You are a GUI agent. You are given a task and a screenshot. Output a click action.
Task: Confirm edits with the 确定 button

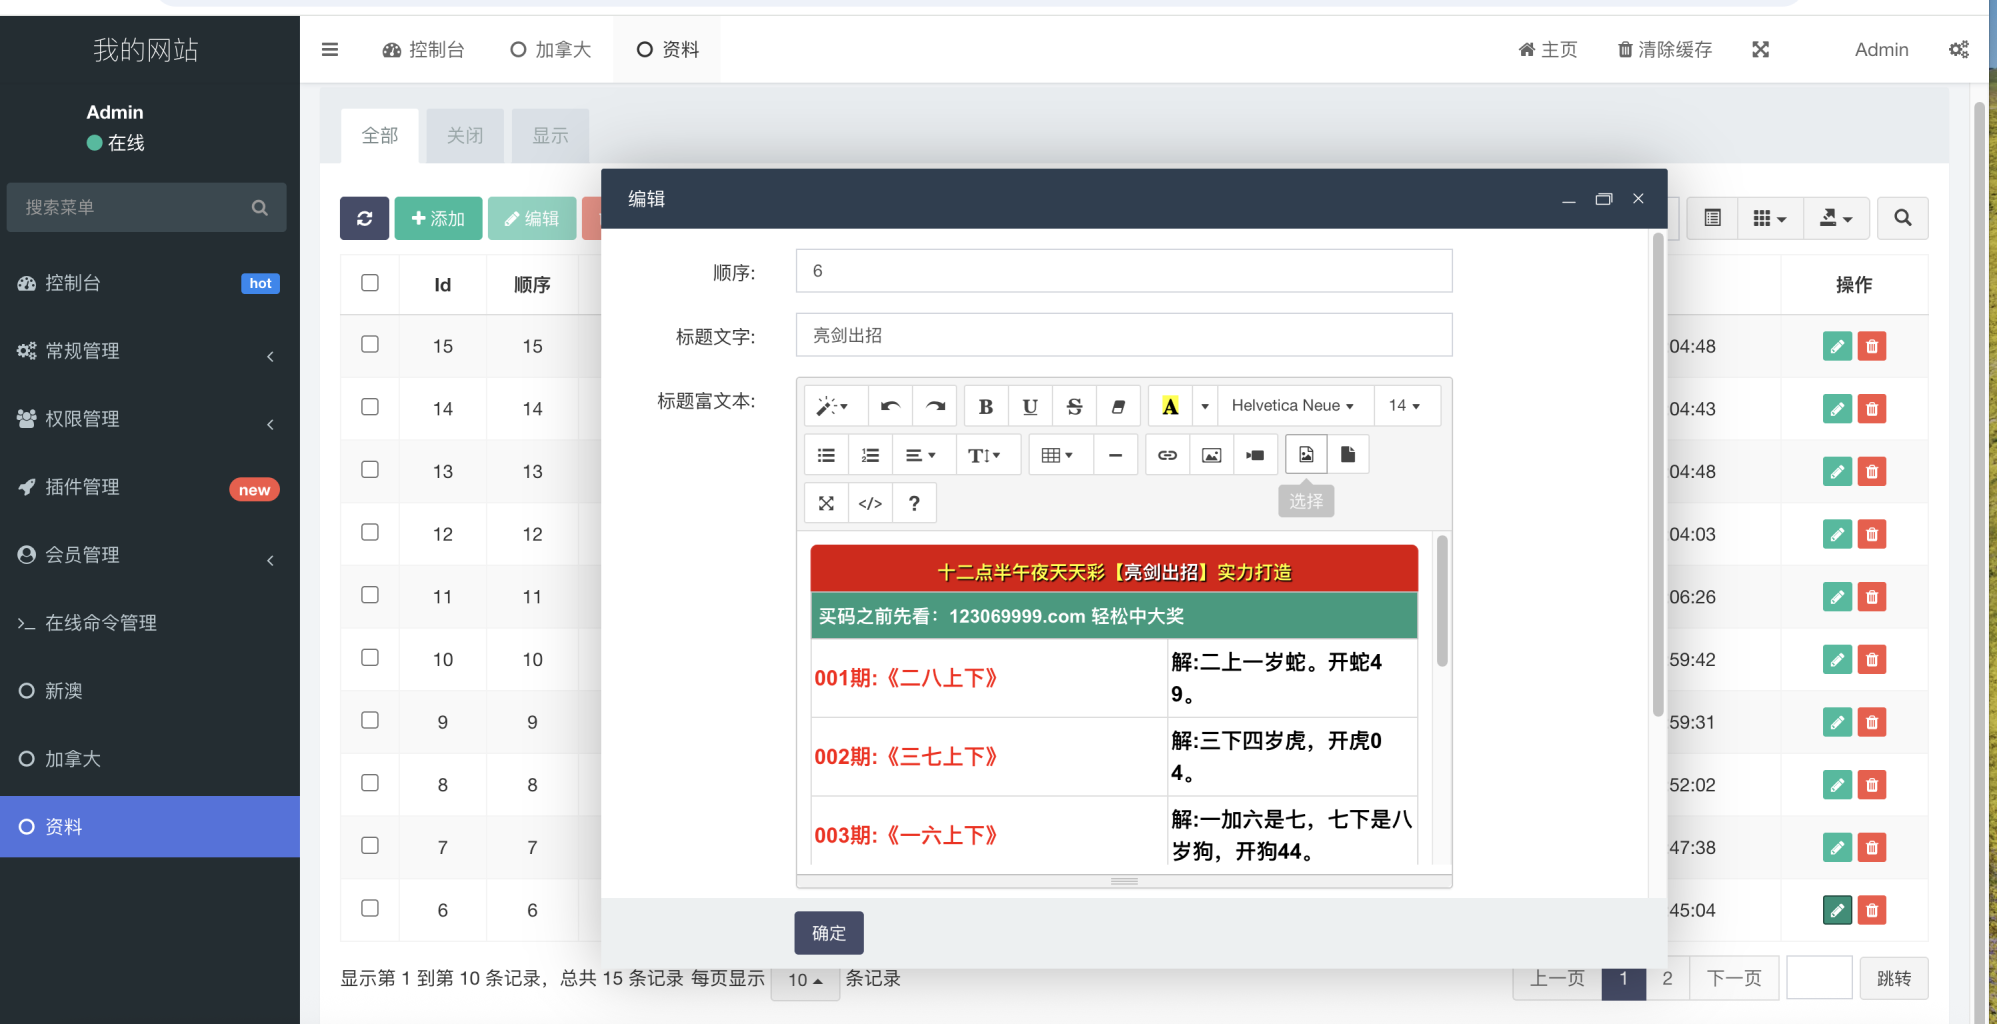point(828,932)
